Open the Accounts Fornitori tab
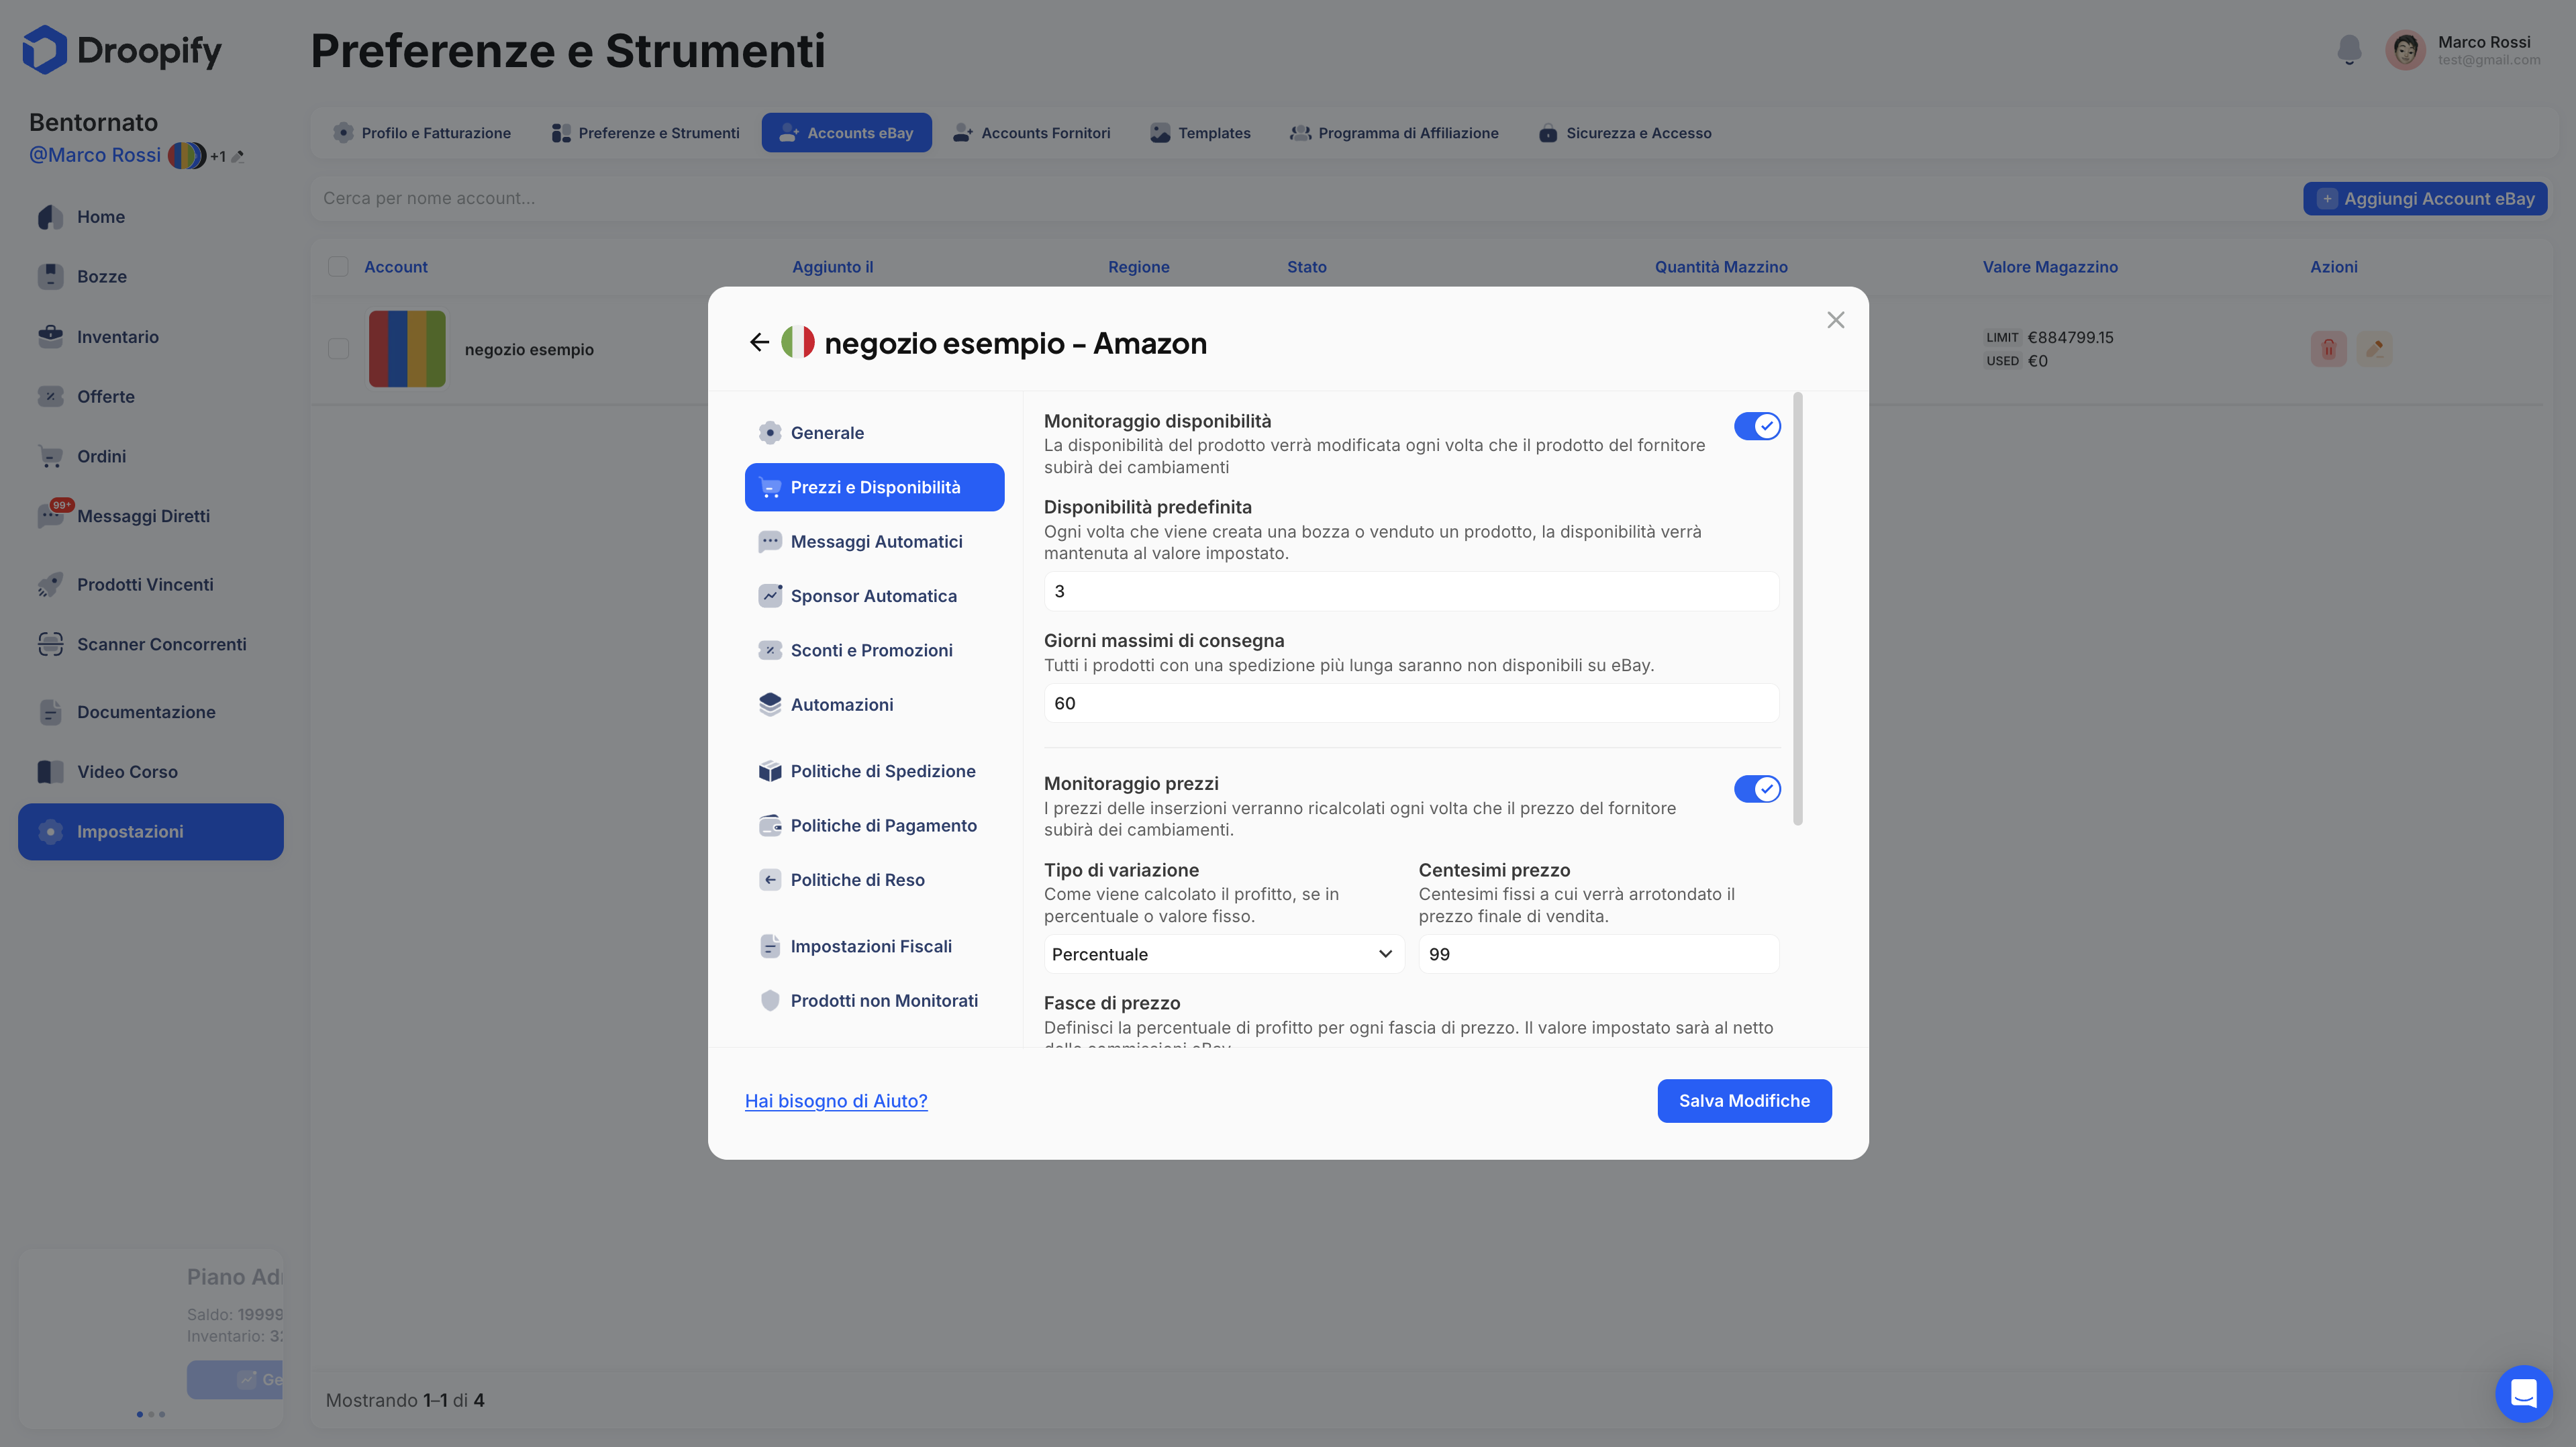The image size is (2576, 1447). click(x=1032, y=133)
